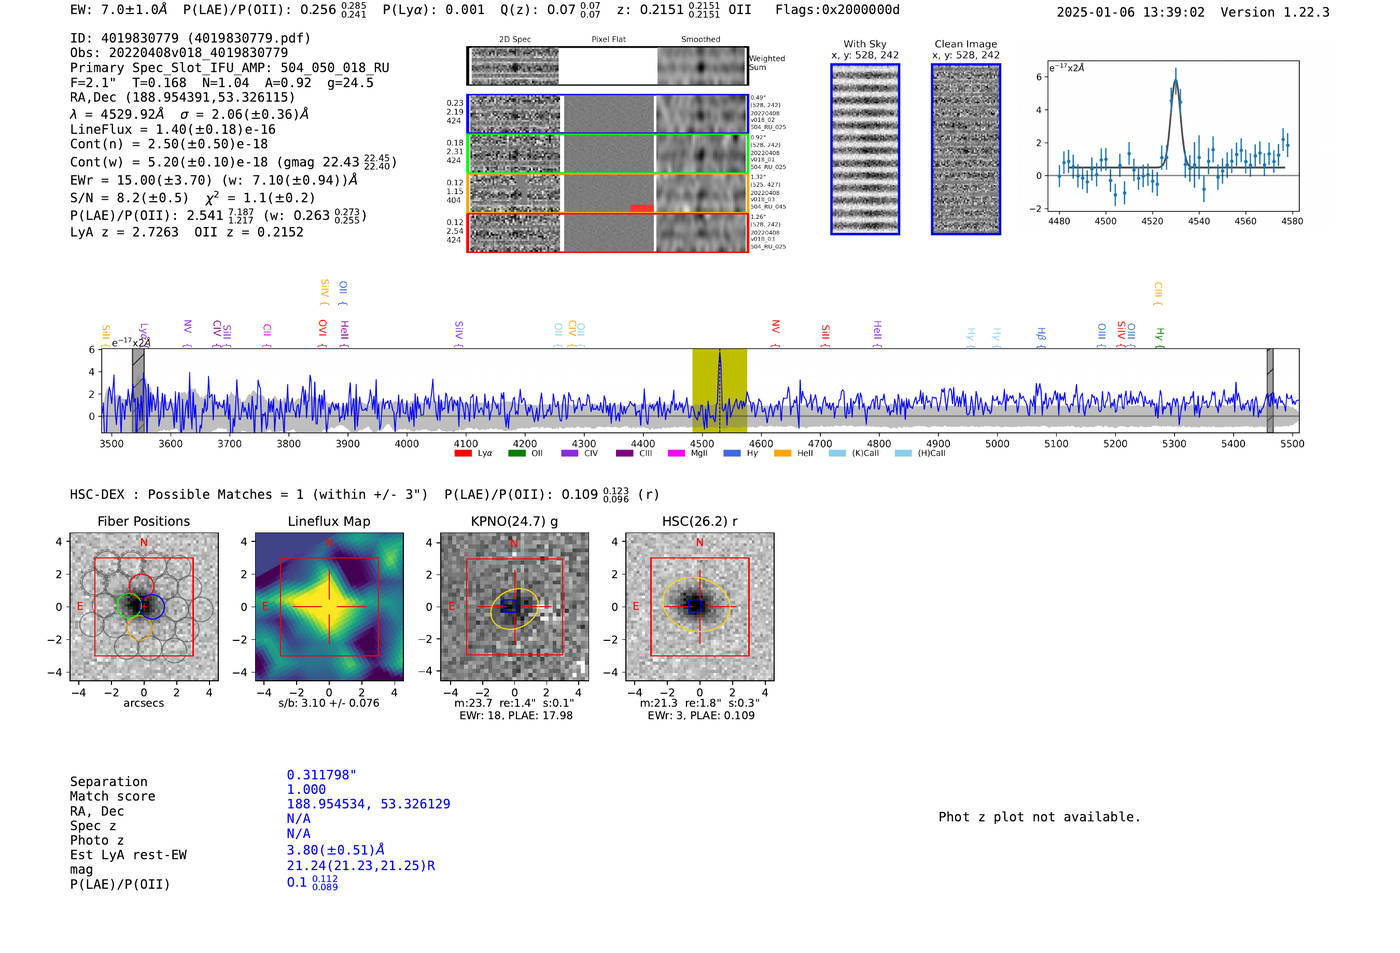
Task: Open the Clean Image cutout
Action: pos(965,149)
